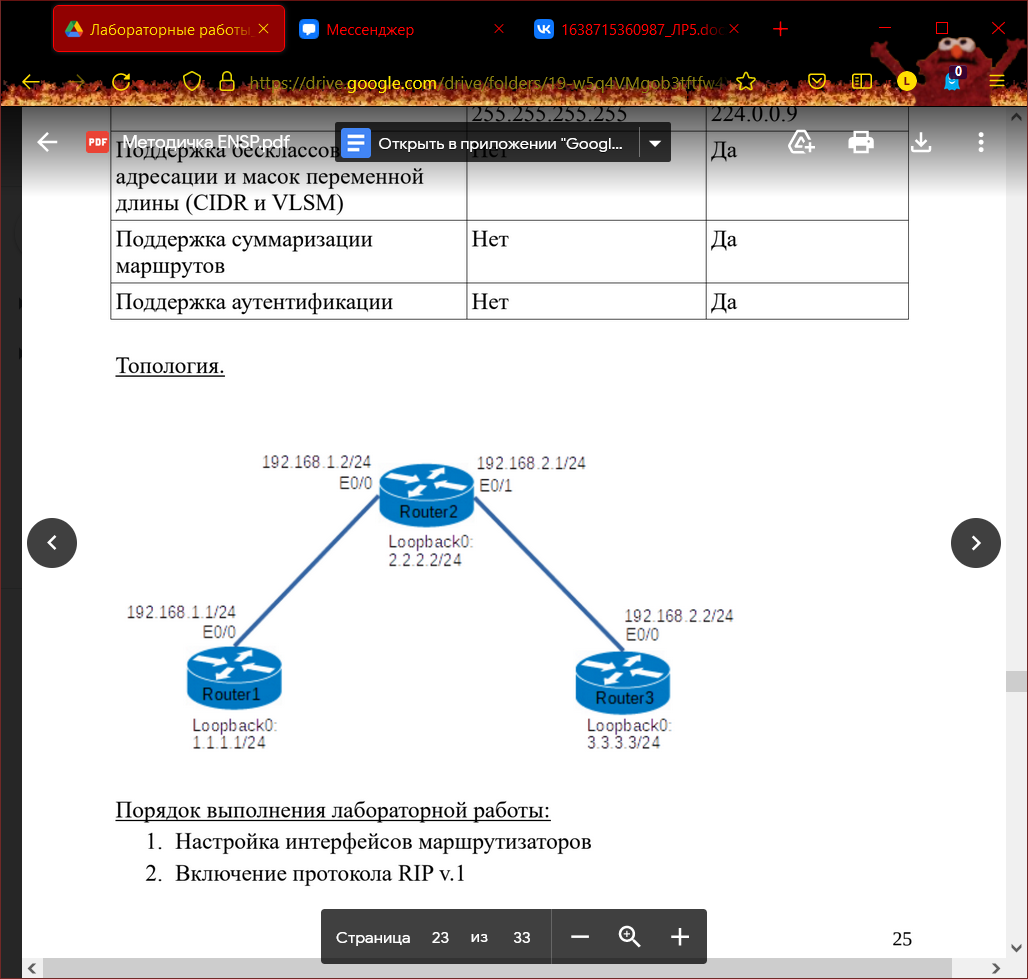Reload the page with the refresh icon
The width and height of the screenshot is (1028, 979).
(121, 82)
